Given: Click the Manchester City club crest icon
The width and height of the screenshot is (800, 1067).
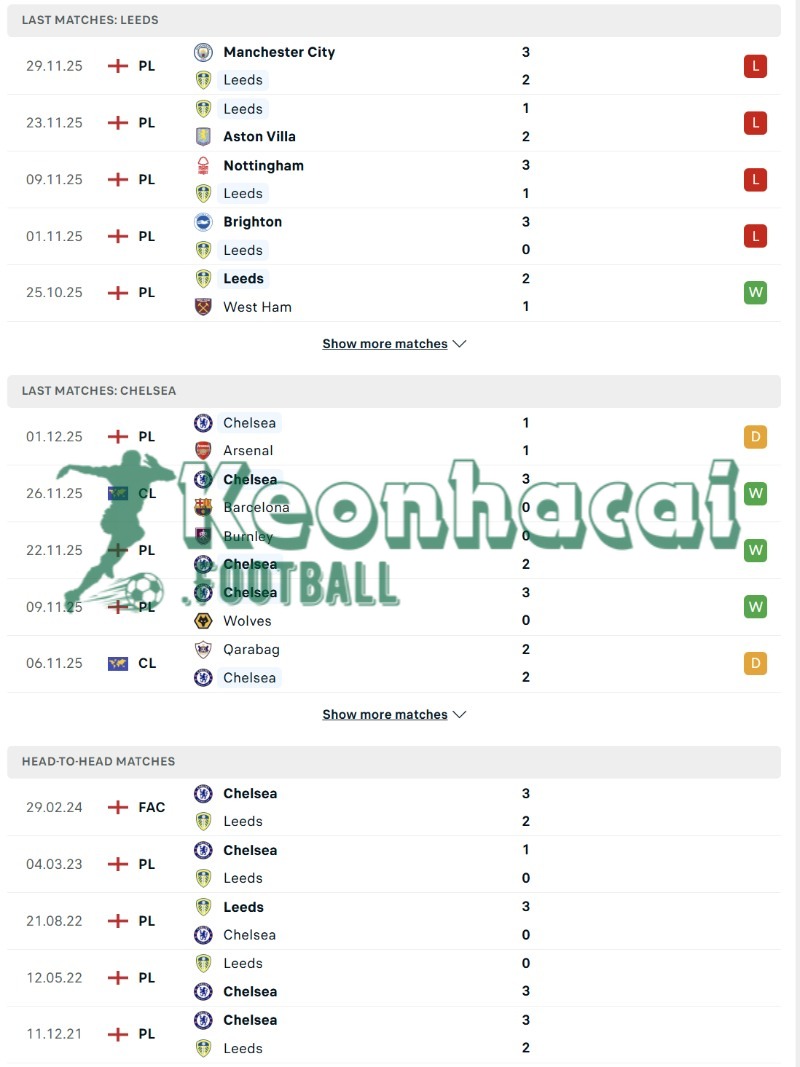Looking at the screenshot, I should point(203,52).
